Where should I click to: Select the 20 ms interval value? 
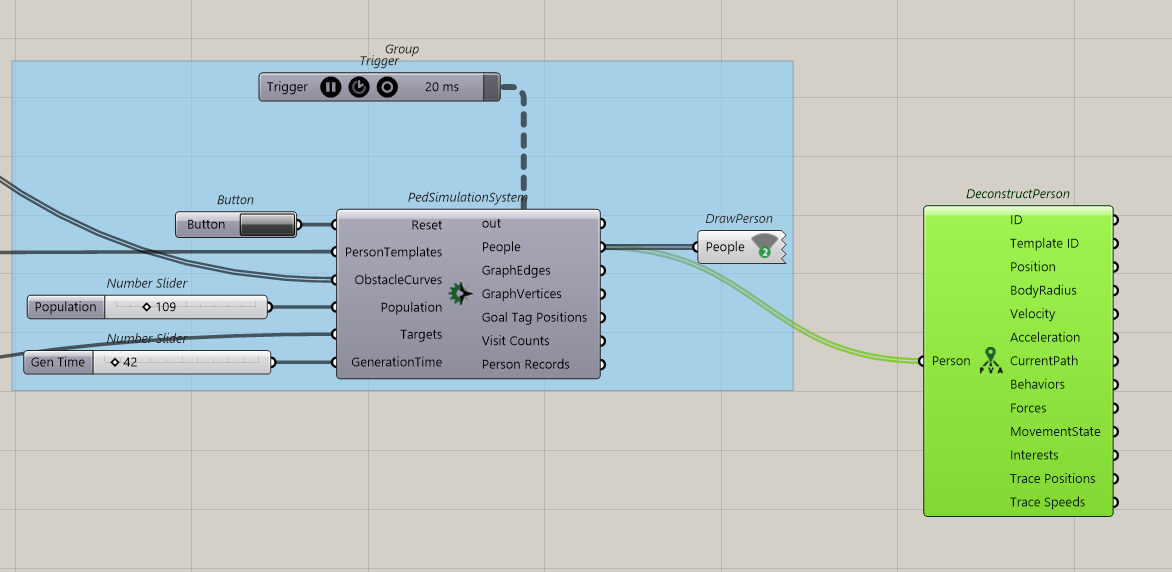click(442, 87)
